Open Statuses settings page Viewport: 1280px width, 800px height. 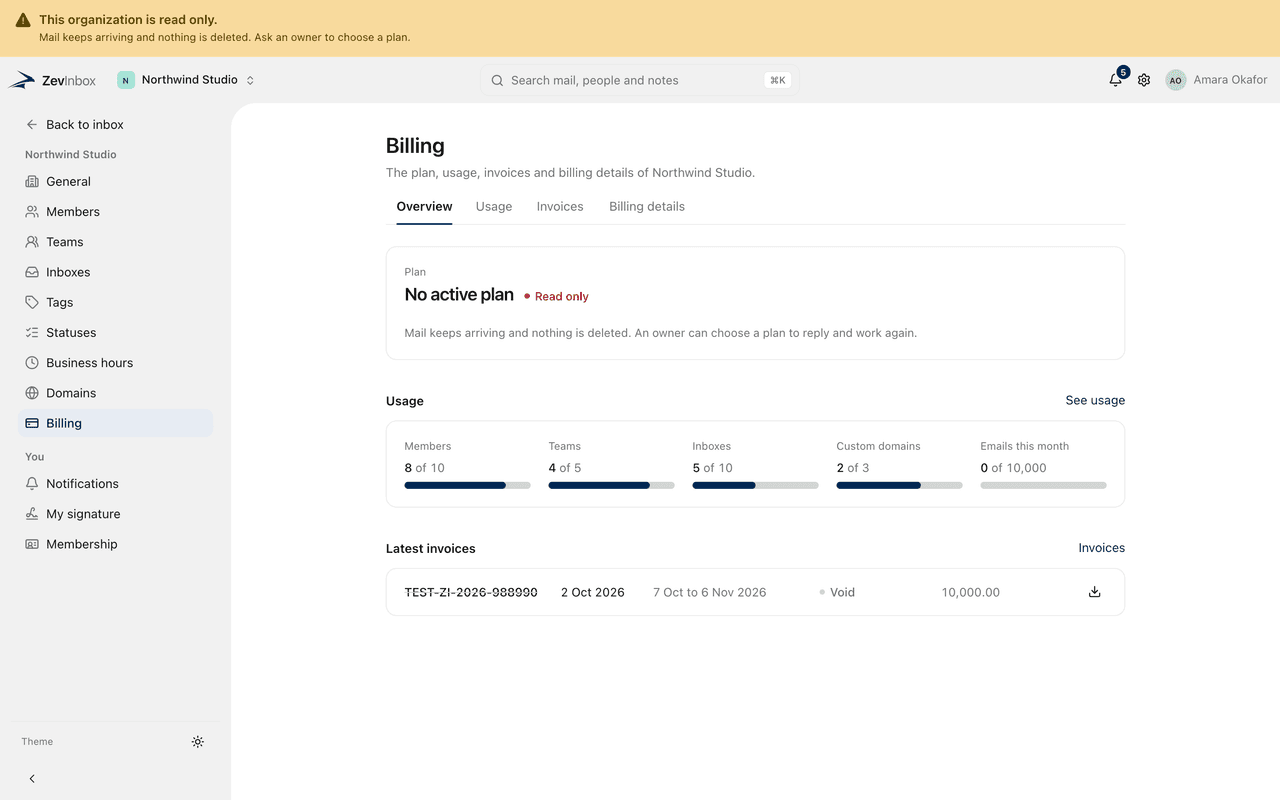pyautogui.click(x=116, y=332)
